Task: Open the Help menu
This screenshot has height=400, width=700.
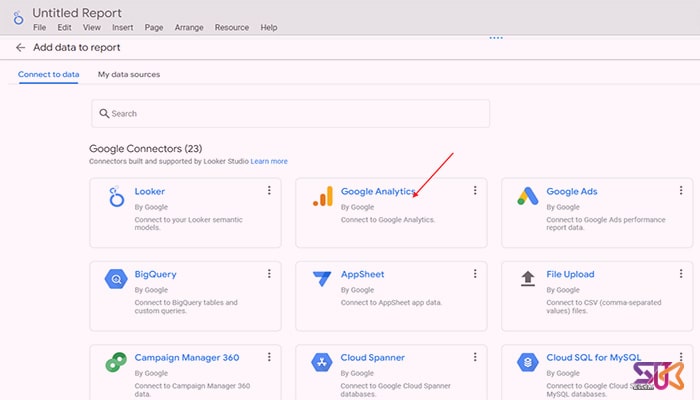Action: pyautogui.click(x=269, y=28)
